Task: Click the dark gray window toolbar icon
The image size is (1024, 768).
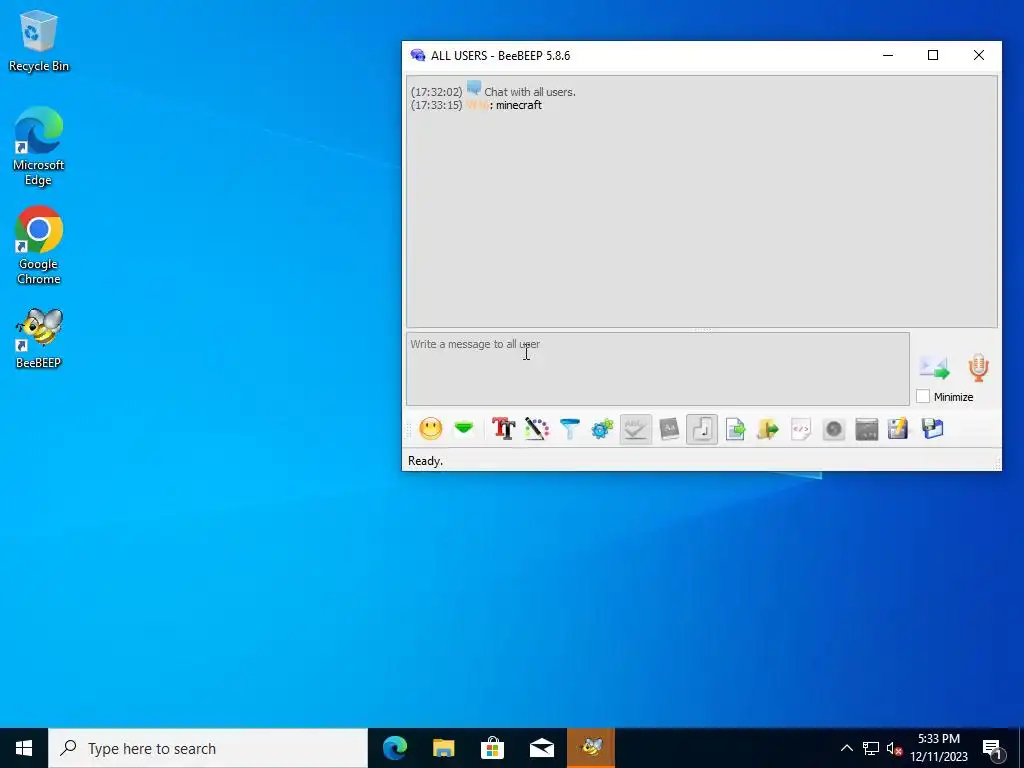Action: click(867, 429)
